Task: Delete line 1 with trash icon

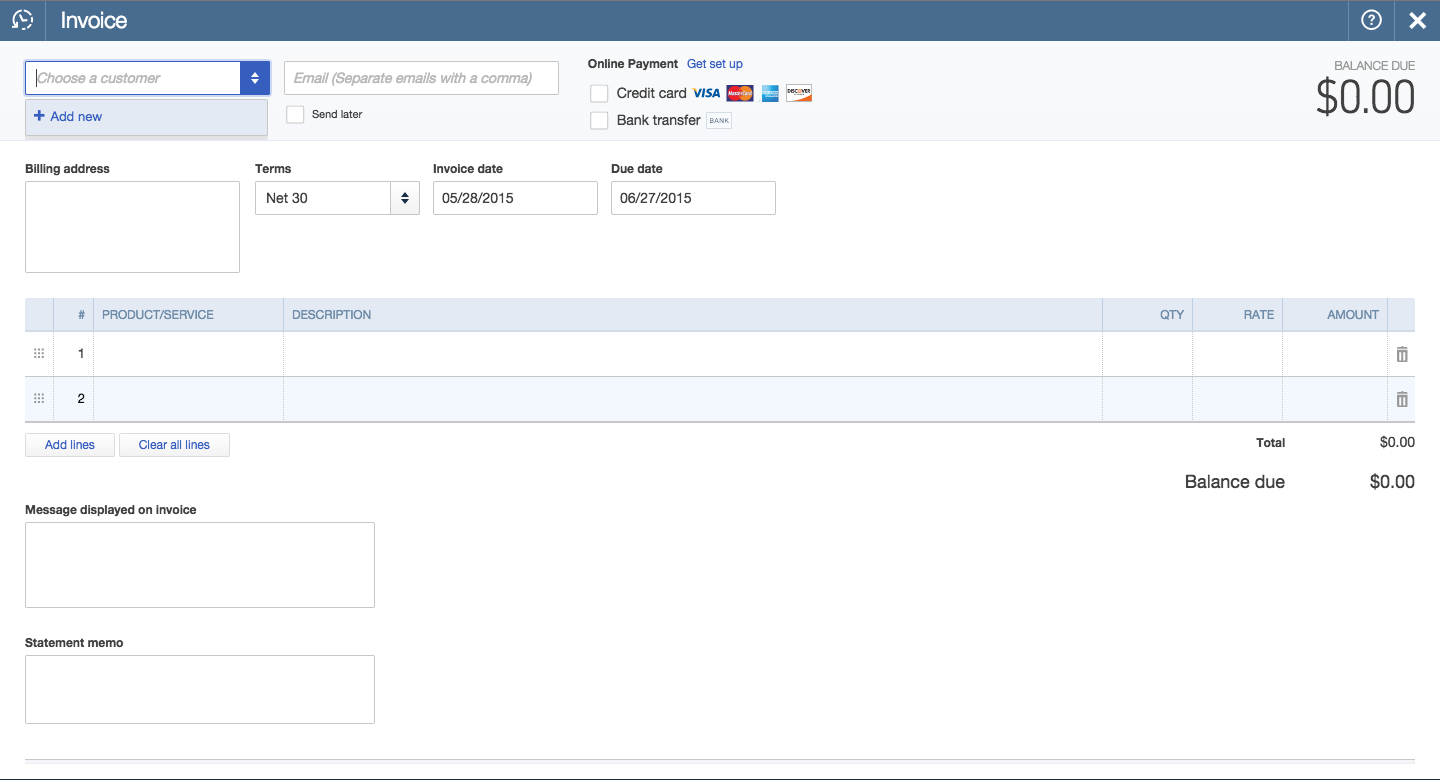Action: click(x=1402, y=354)
